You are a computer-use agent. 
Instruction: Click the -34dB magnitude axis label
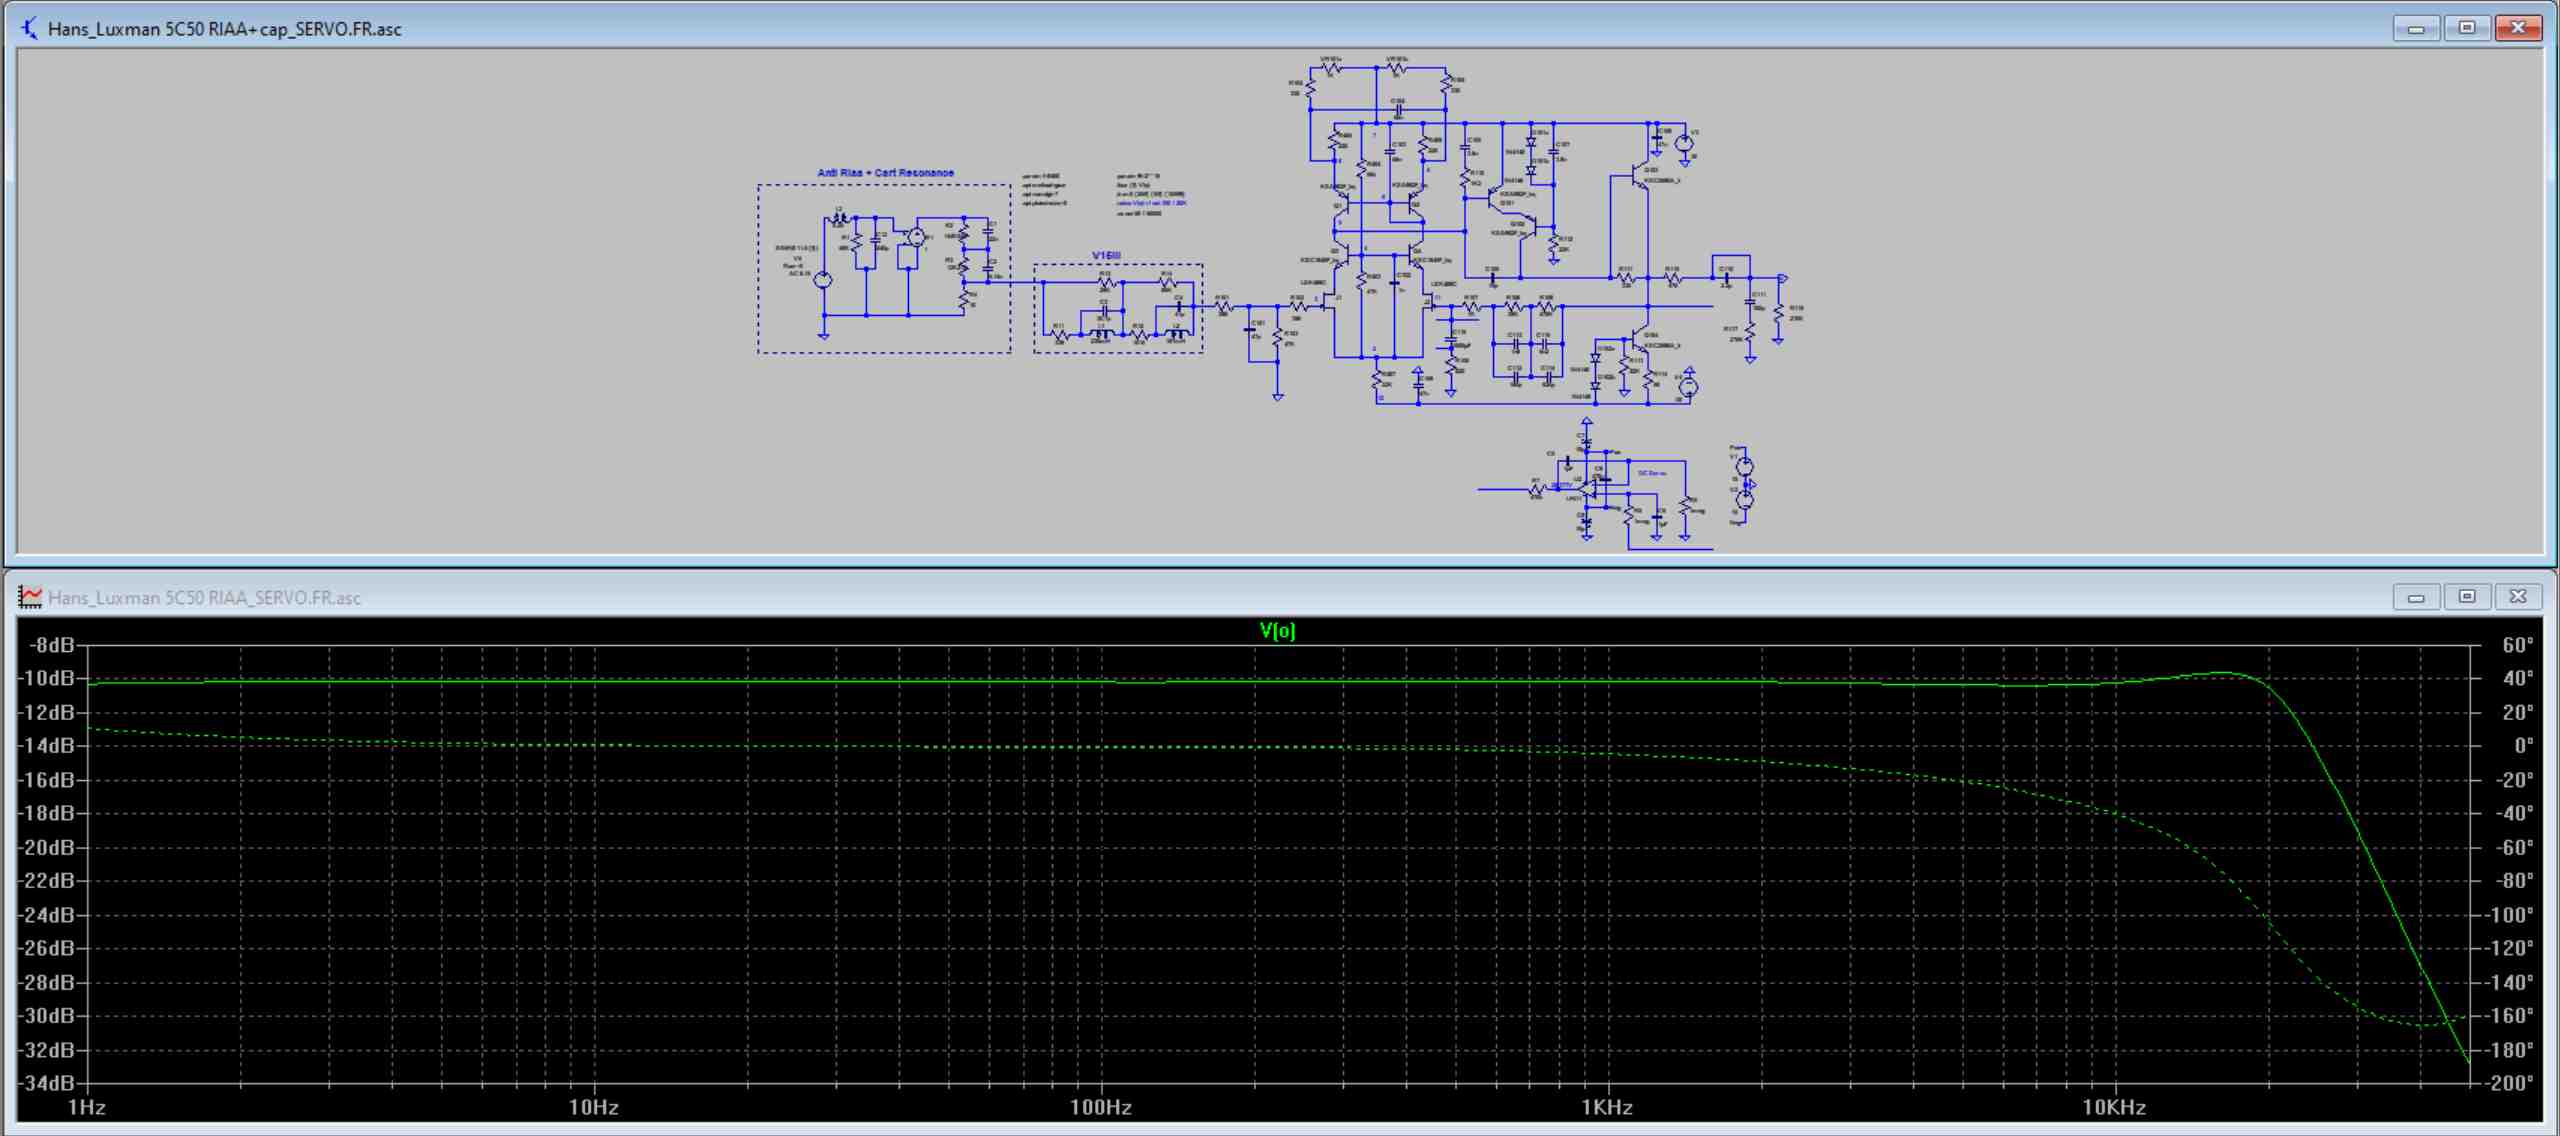click(47, 1083)
